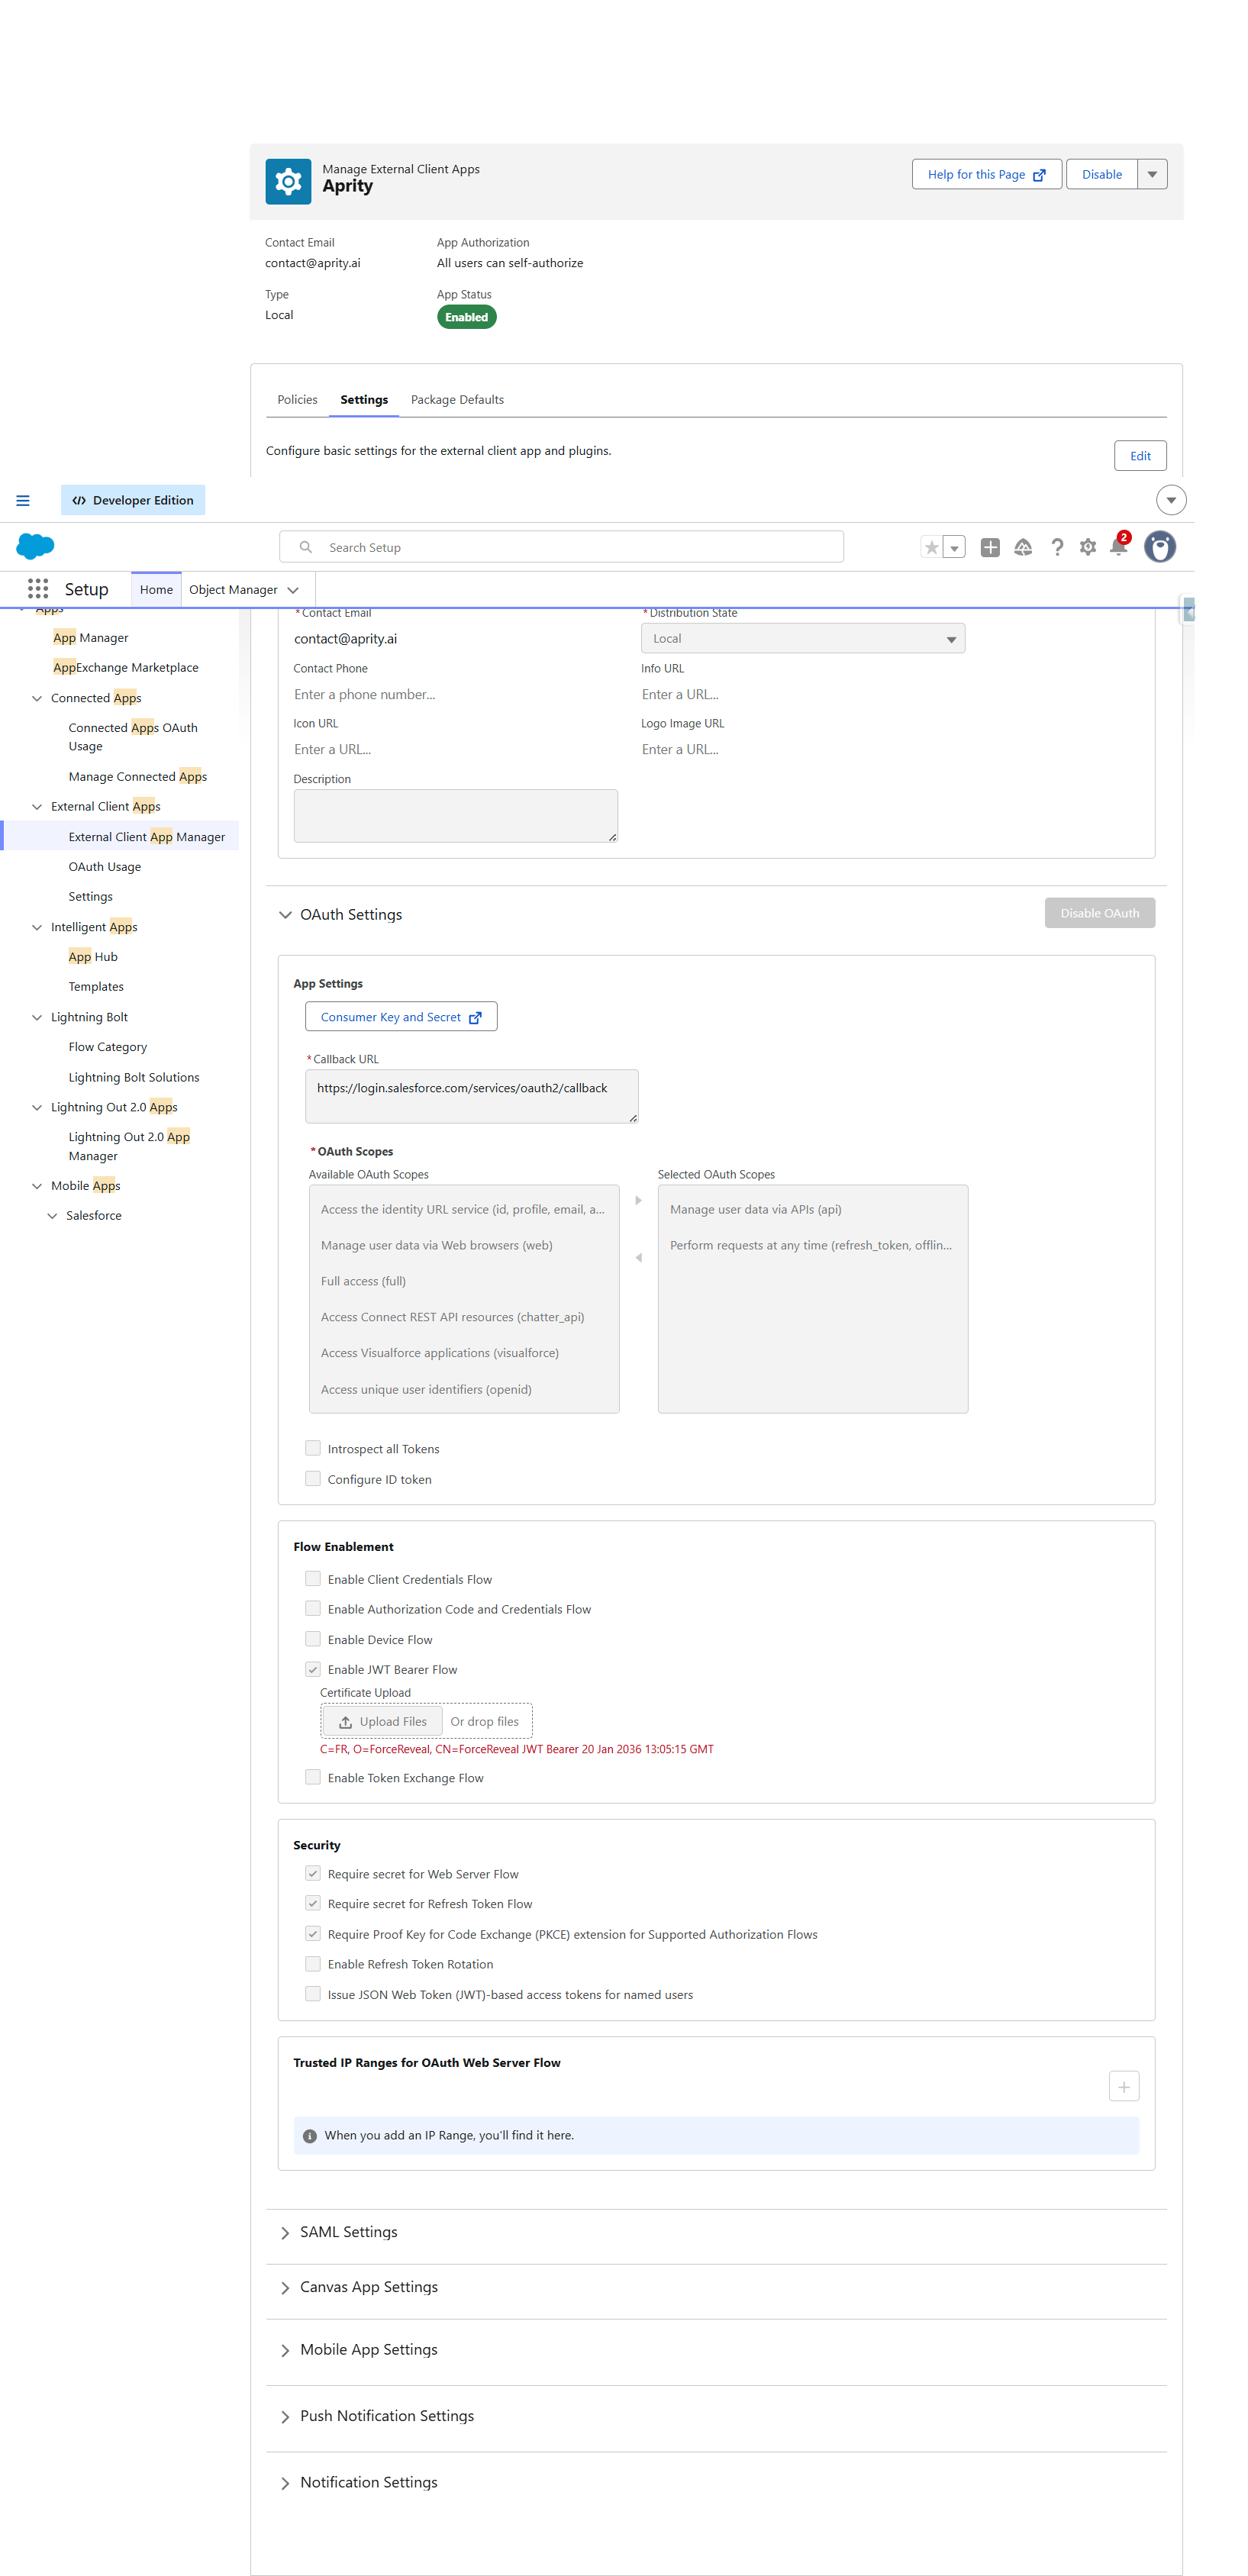Click the Setup gear icon
Screen dimensions: 1248x2576
coord(1088,547)
